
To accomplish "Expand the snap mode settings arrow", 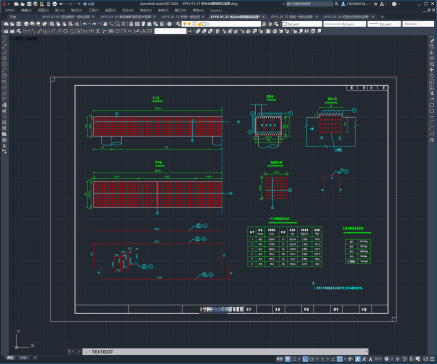I will 299,359.
